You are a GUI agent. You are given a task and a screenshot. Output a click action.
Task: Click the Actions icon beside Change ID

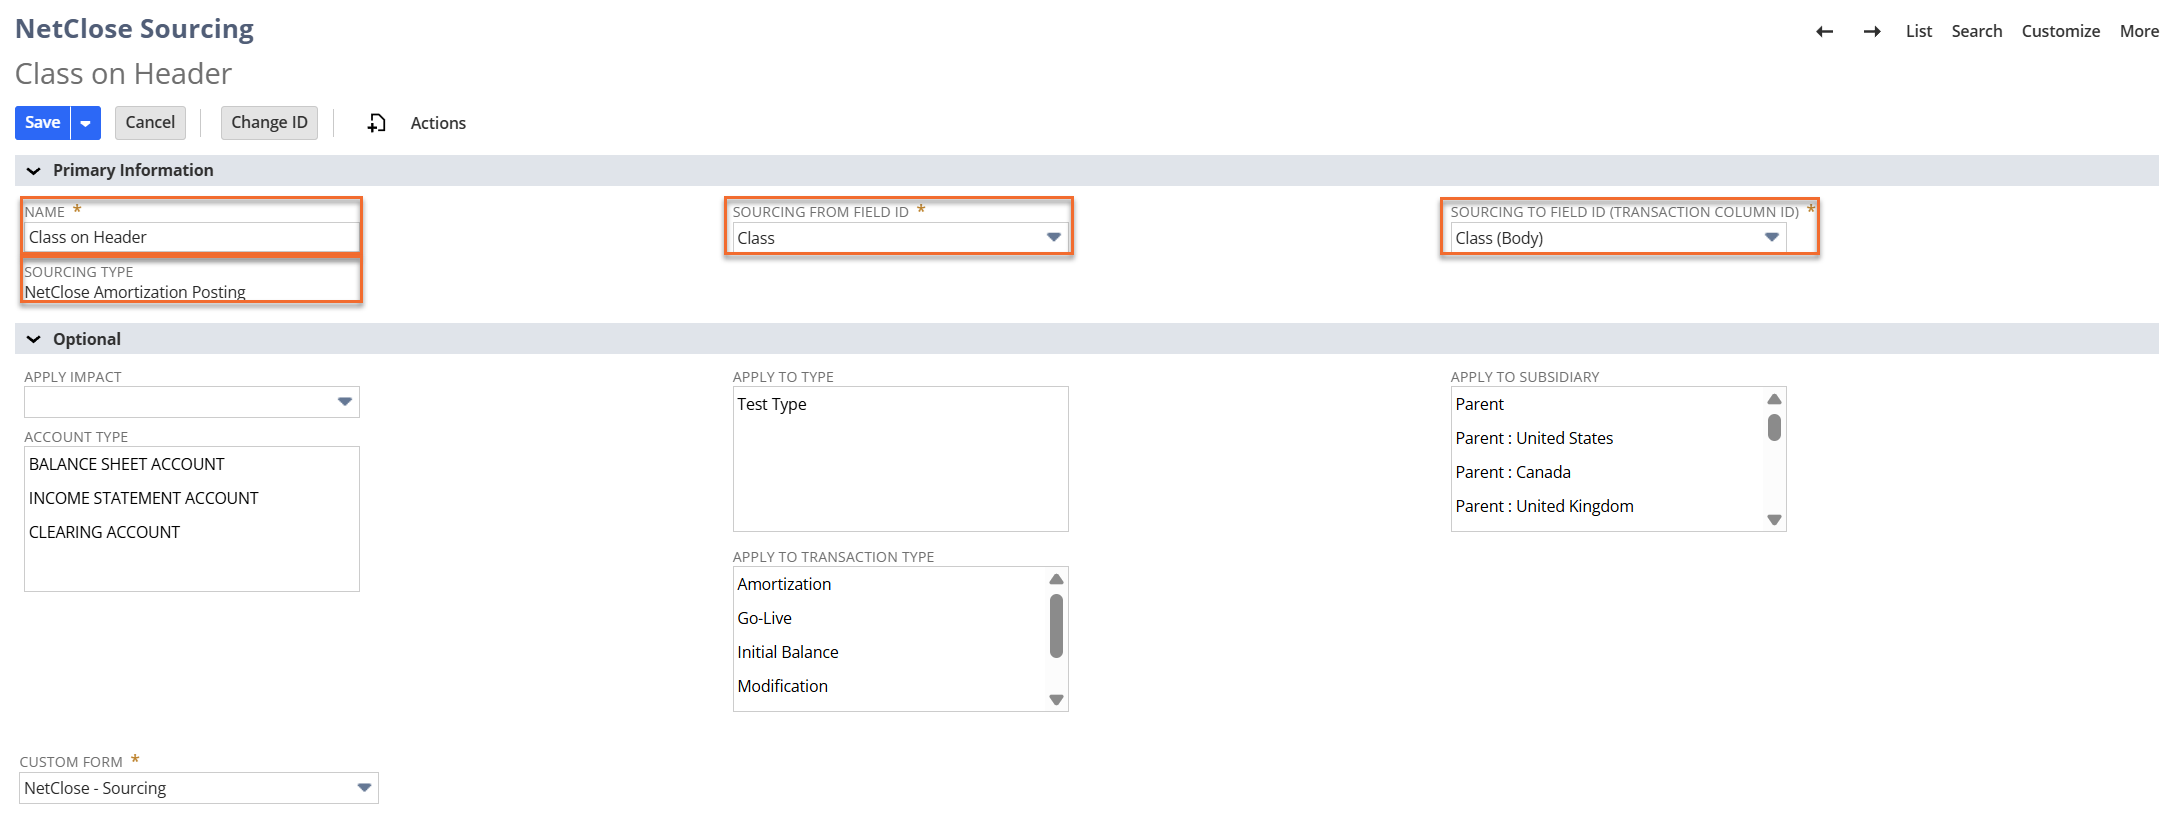point(376,123)
